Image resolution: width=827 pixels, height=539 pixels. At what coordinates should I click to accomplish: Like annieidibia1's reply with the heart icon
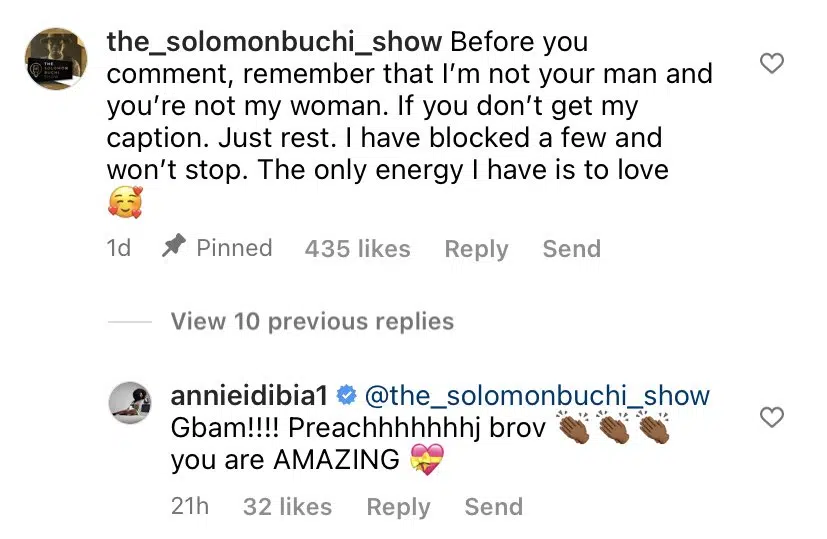click(x=772, y=417)
